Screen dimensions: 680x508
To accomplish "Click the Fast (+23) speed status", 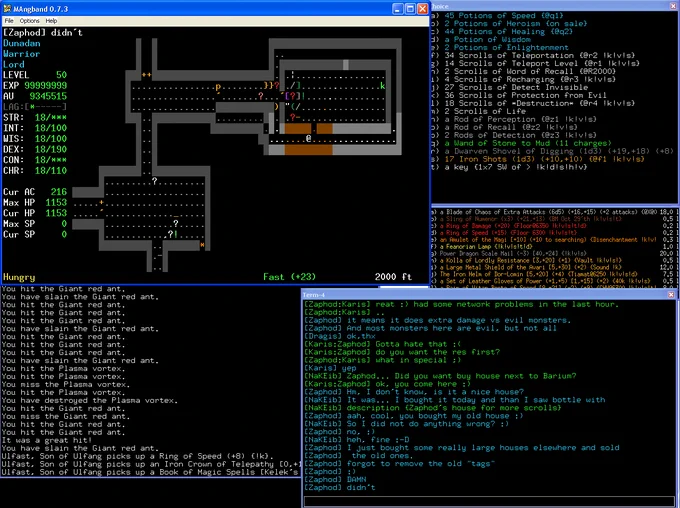I will 289,277.
